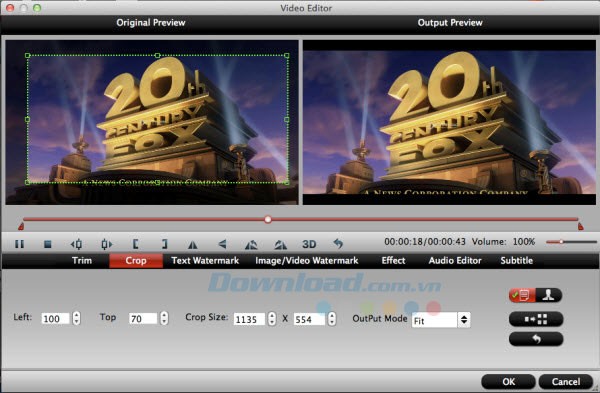Click the crop height field 554
600x393 pixels.
(309, 319)
